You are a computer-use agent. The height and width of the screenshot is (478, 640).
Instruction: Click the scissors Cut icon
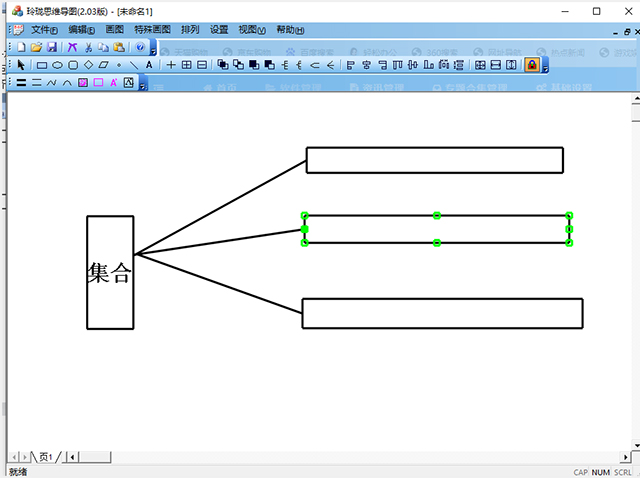pyautogui.click(x=88, y=47)
